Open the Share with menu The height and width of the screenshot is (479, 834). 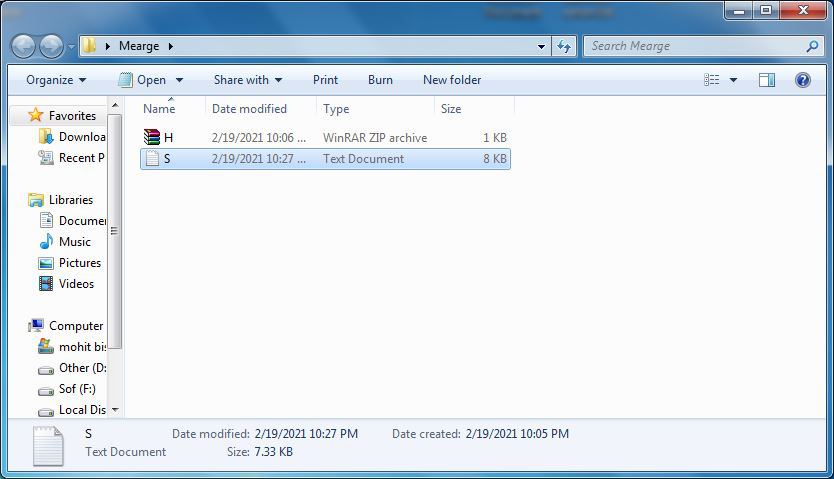[x=248, y=80]
